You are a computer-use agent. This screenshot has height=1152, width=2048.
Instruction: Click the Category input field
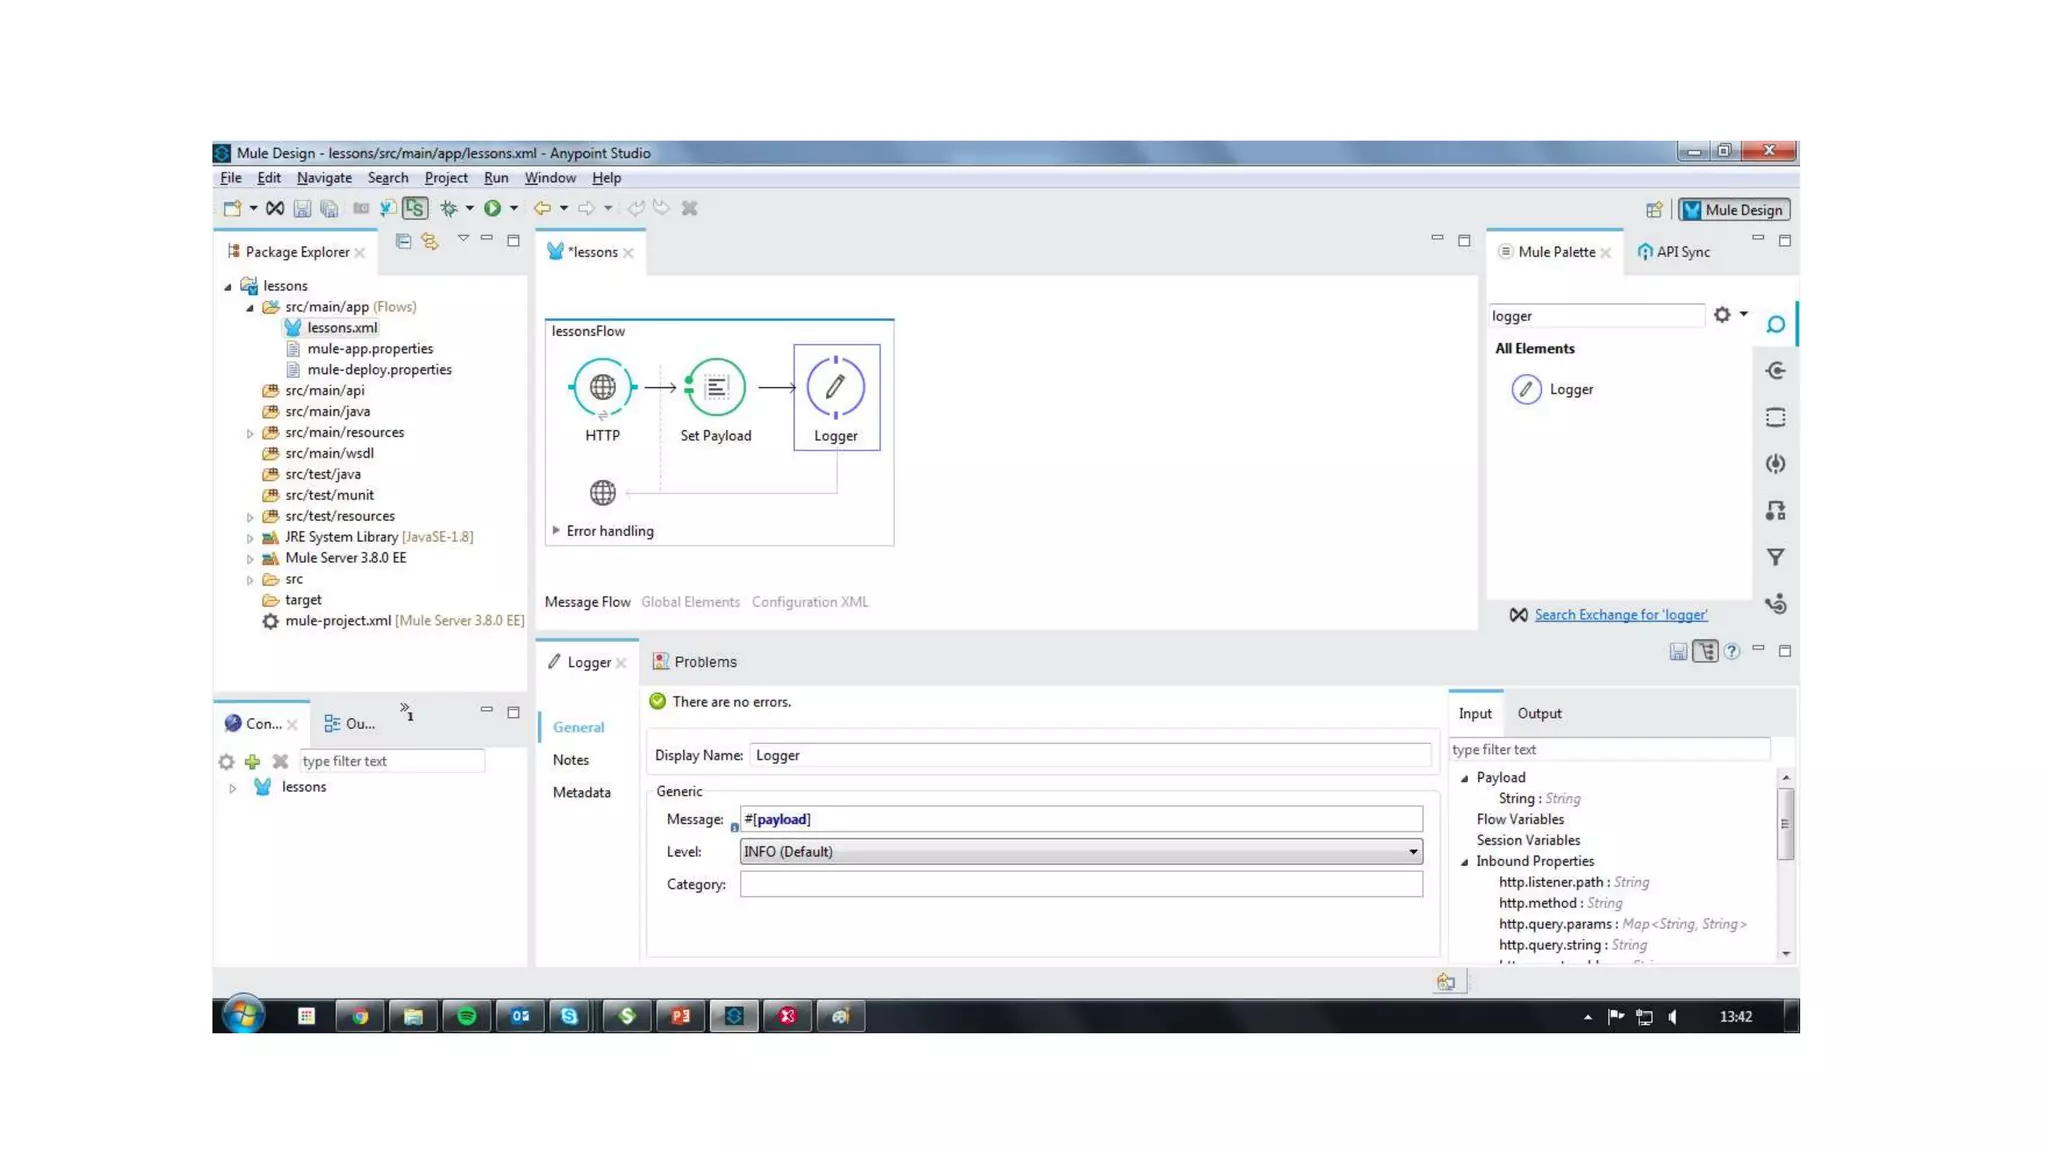(x=1080, y=884)
